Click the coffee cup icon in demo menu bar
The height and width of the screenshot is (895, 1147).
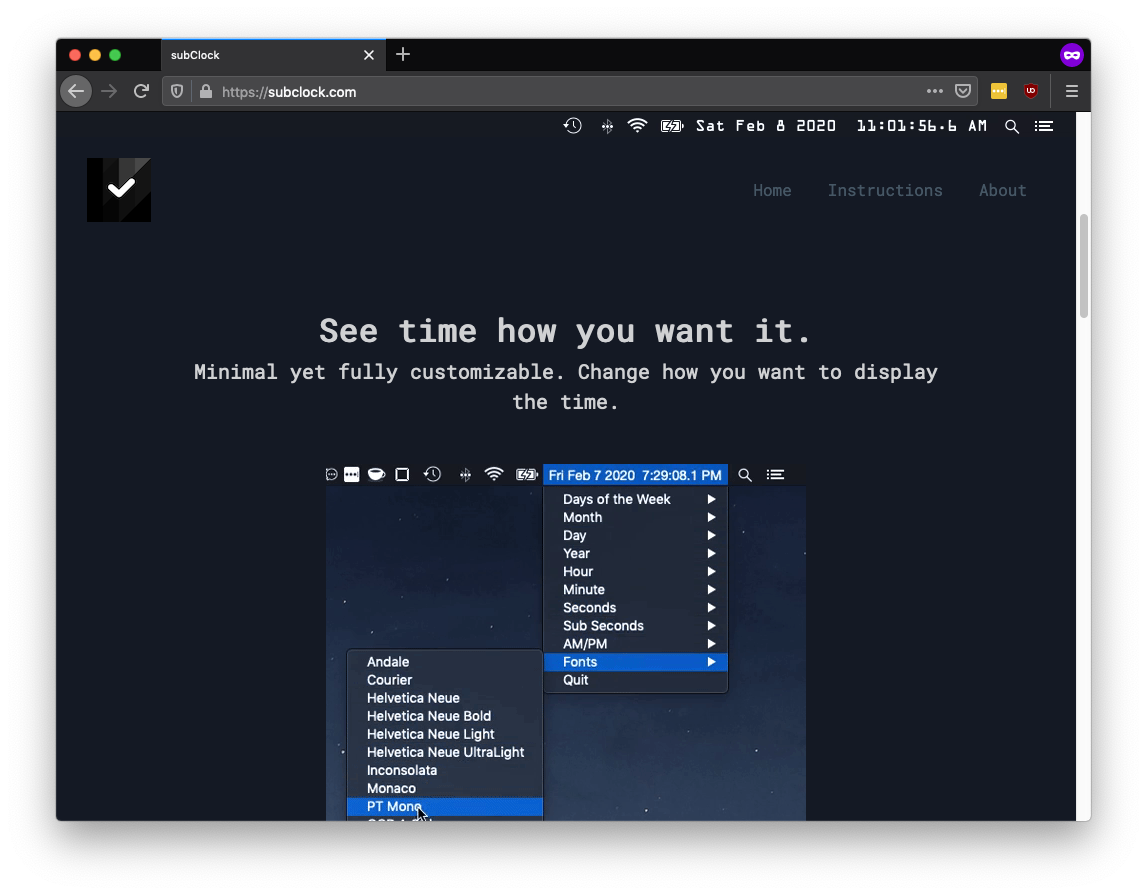377,475
